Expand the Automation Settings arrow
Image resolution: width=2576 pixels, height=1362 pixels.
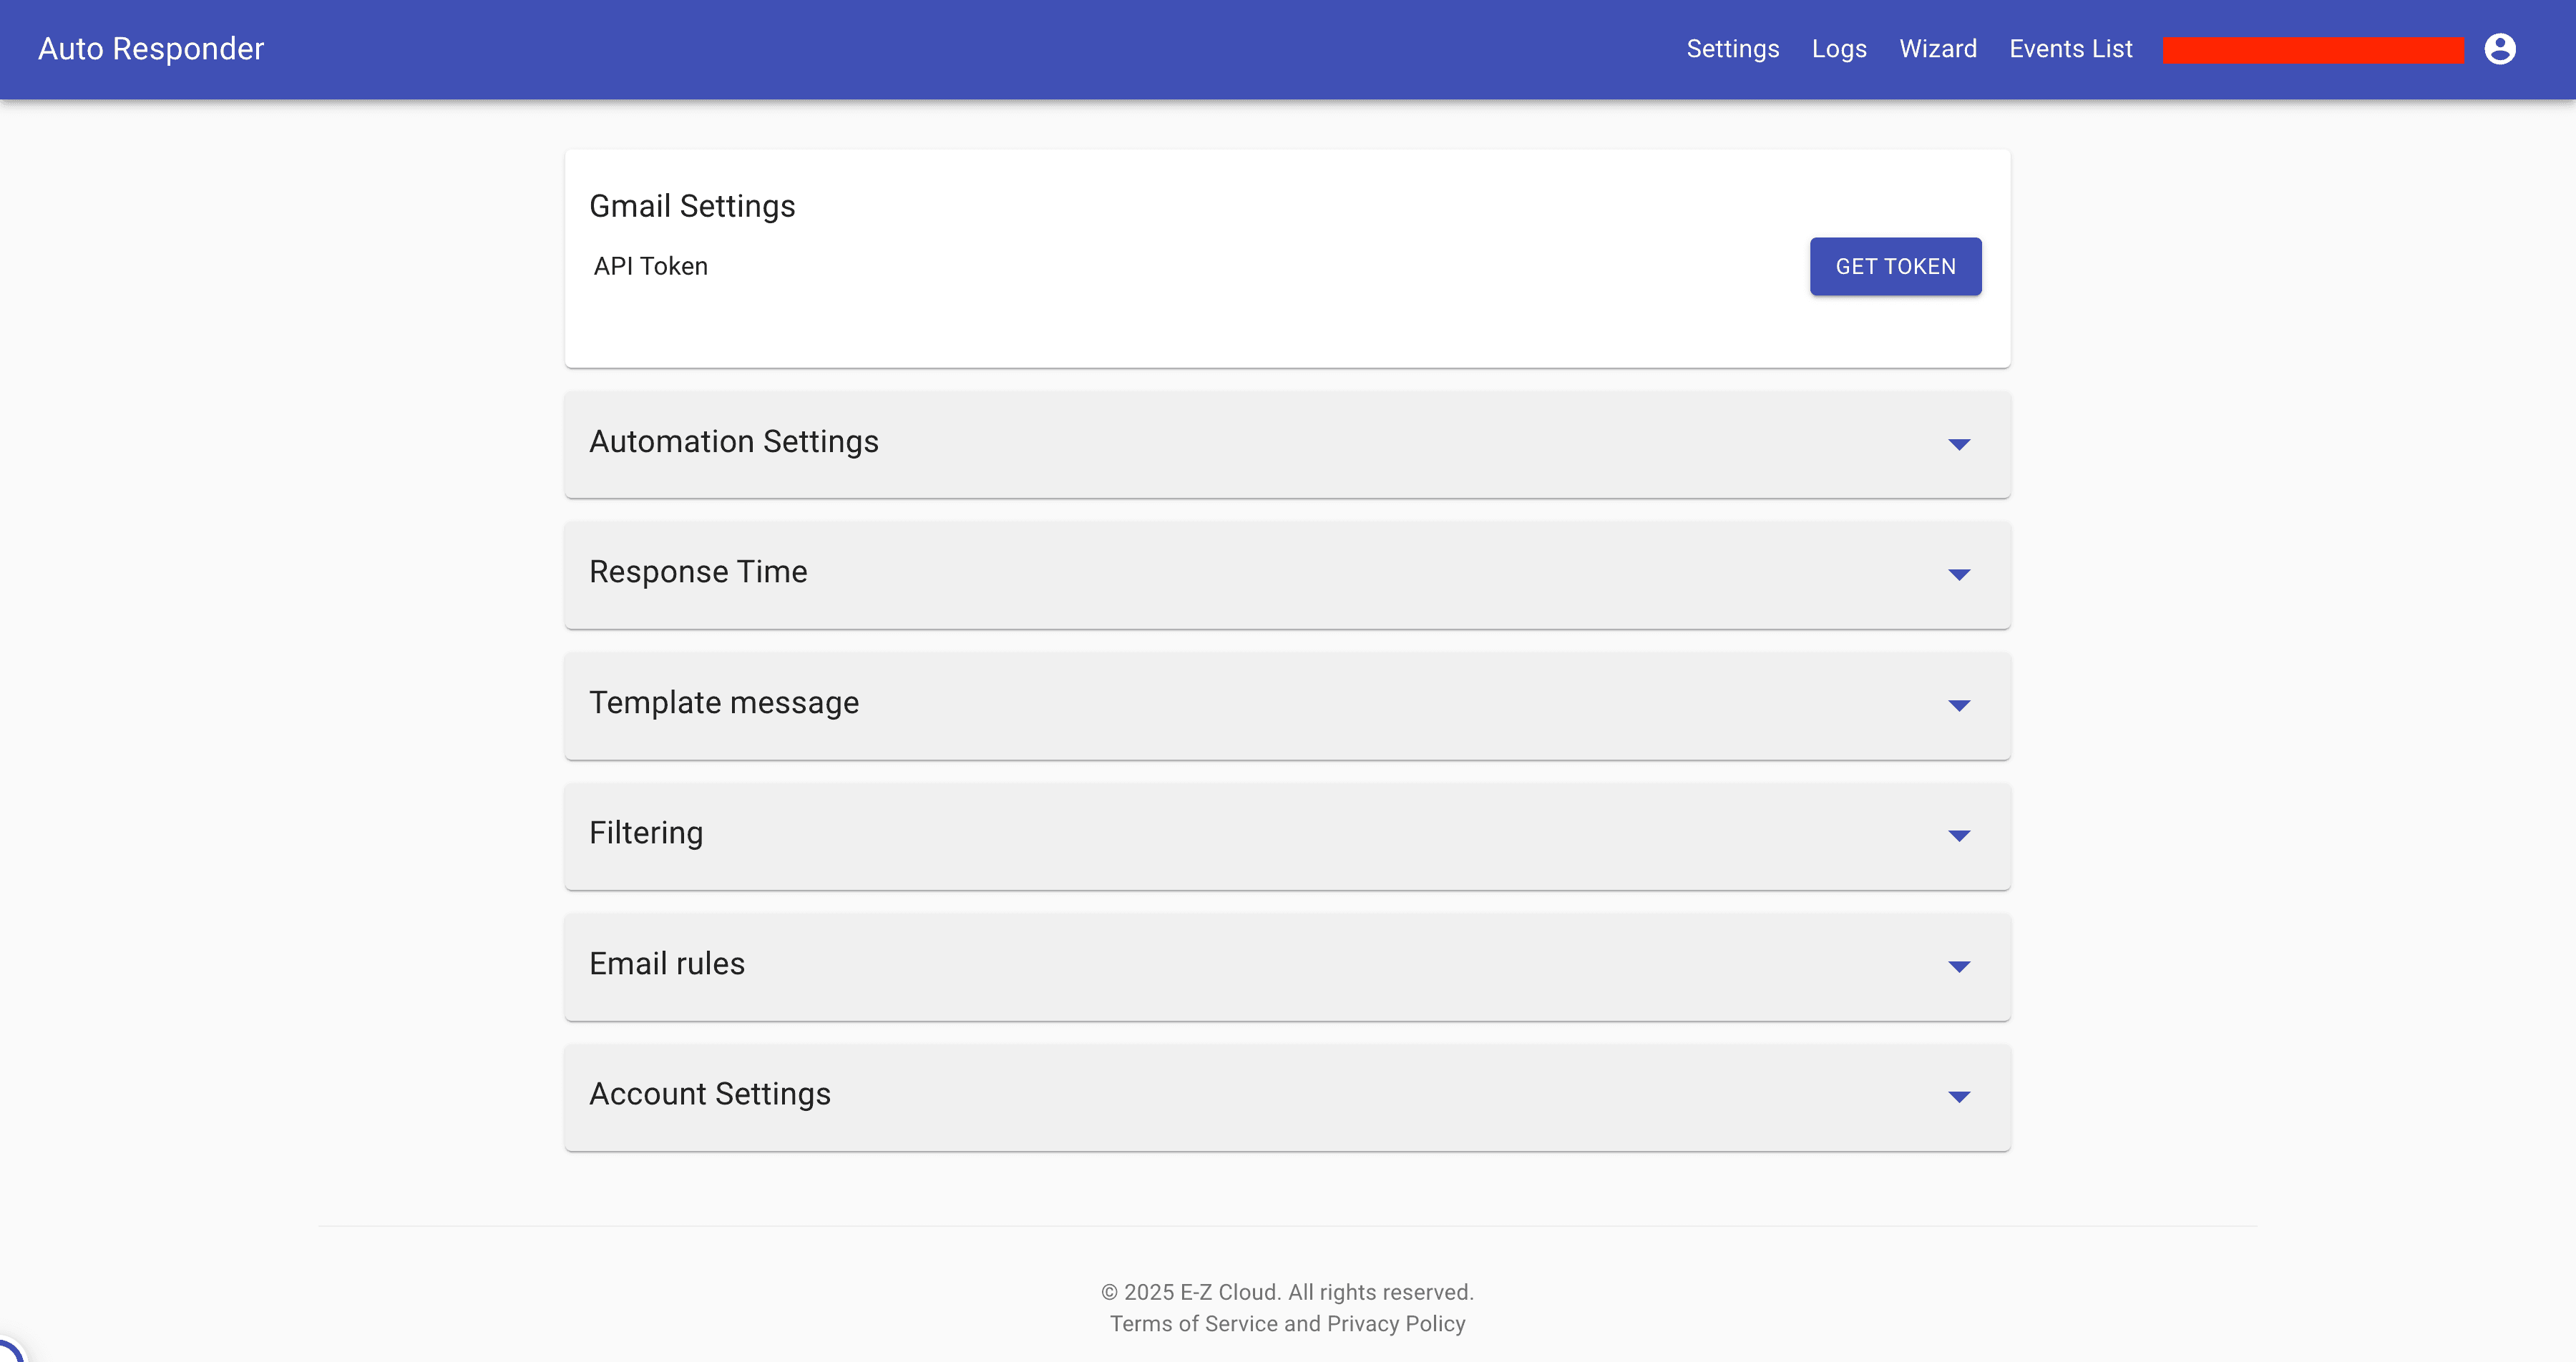(1959, 444)
